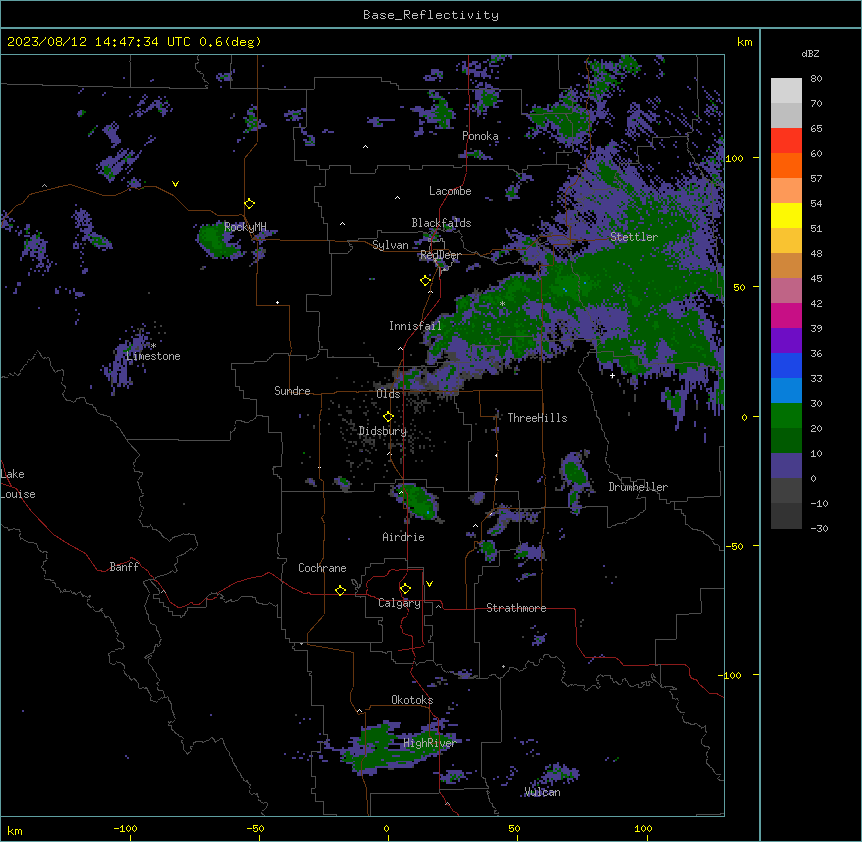This screenshot has width=862, height=842.
Task: Click the Innisfail label
Action: [415, 326]
